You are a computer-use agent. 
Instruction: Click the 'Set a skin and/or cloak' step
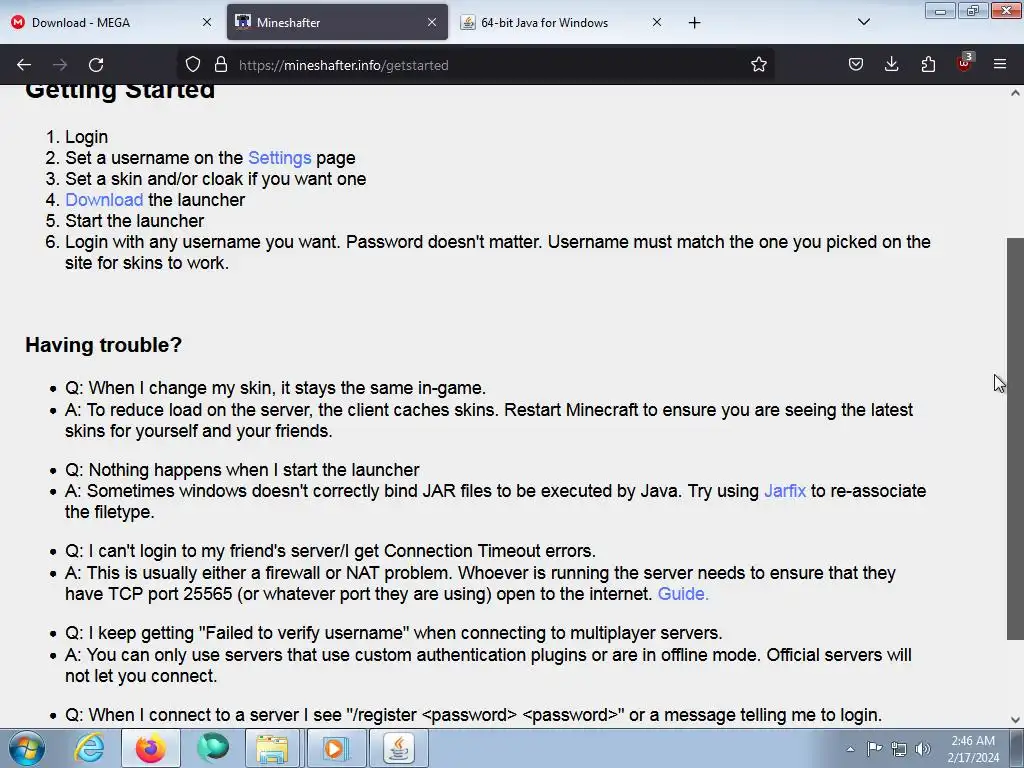(x=216, y=179)
